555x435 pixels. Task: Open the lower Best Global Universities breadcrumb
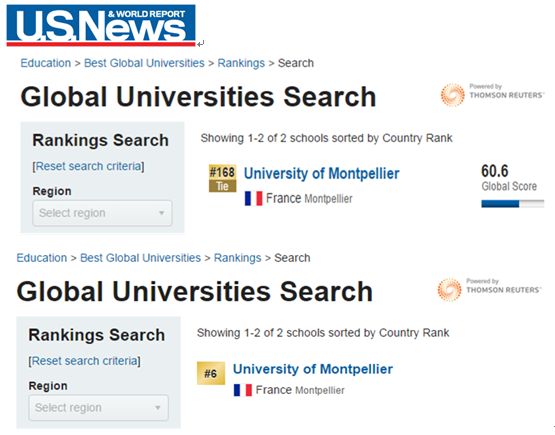pyautogui.click(x=141, y=258)
